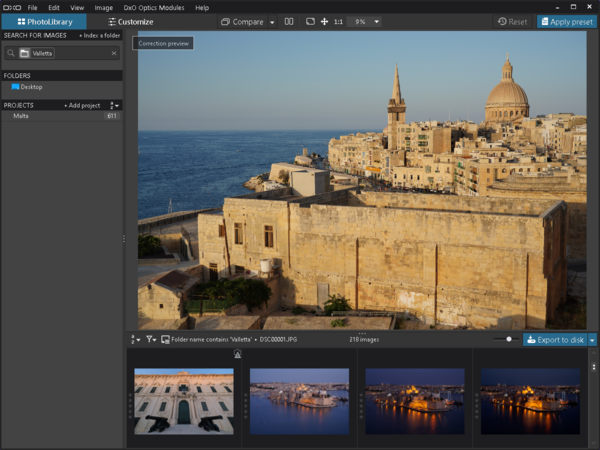Open the DxO Optics Modules menu
The width and height of the screenshot is (600, 450).
pyautogui.click(x=152, y=7)
